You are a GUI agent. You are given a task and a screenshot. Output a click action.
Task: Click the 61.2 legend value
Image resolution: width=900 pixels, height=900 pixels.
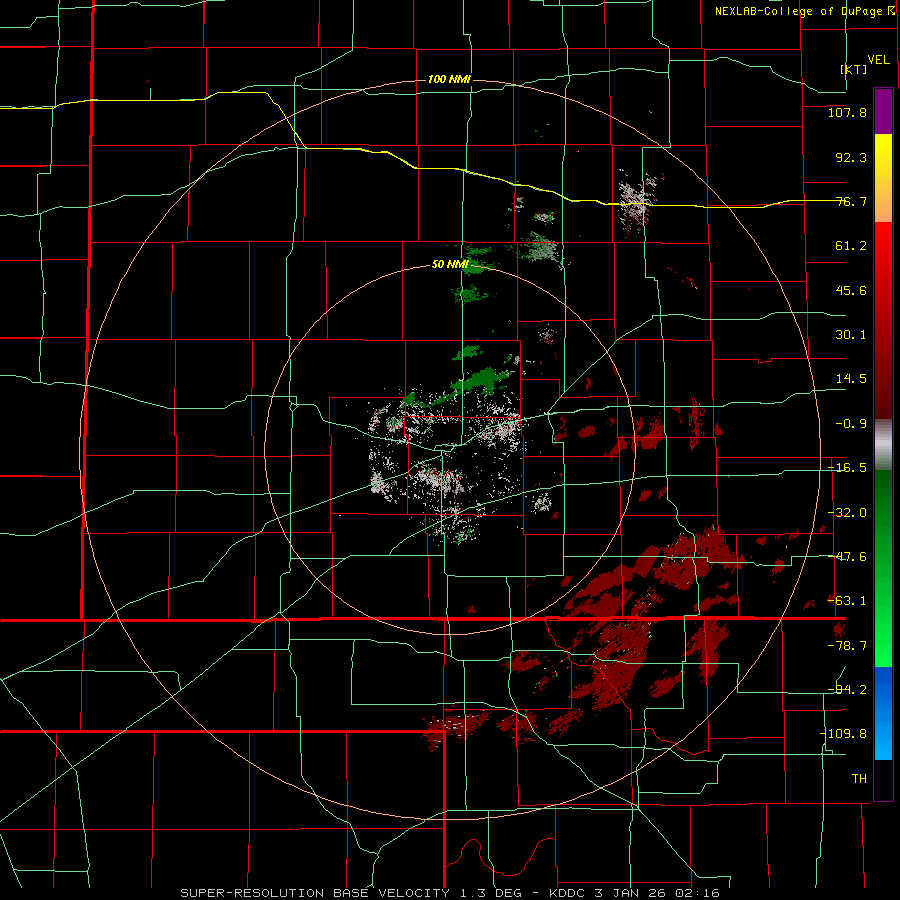[851, 246]
